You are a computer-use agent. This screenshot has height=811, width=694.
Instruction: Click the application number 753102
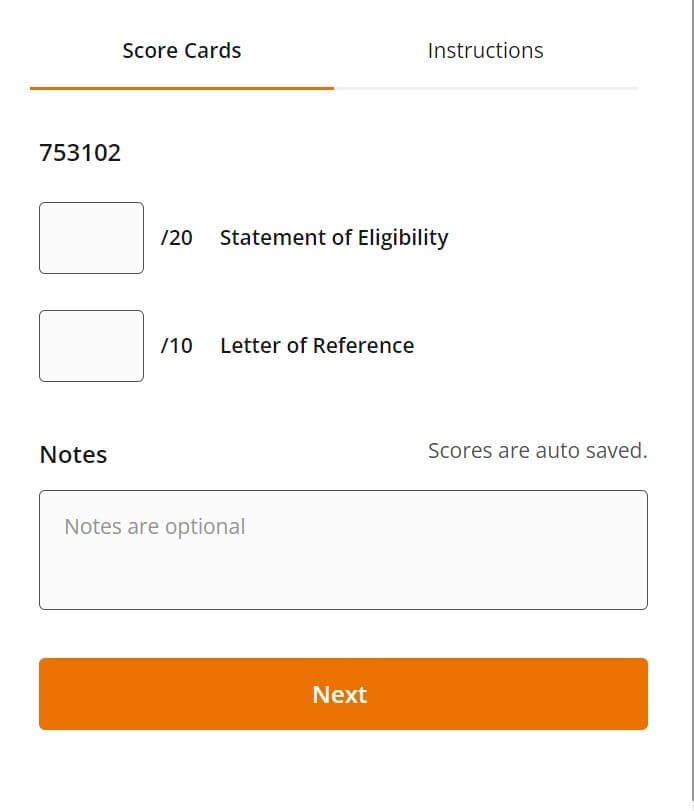(x=80, y=153)
